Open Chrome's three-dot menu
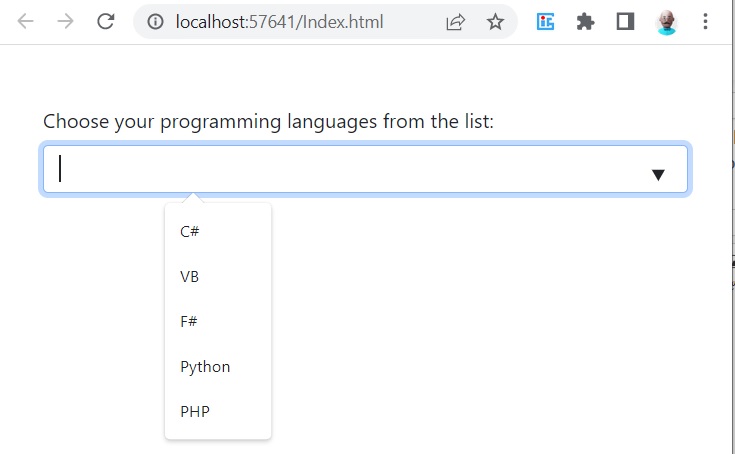 705,22
